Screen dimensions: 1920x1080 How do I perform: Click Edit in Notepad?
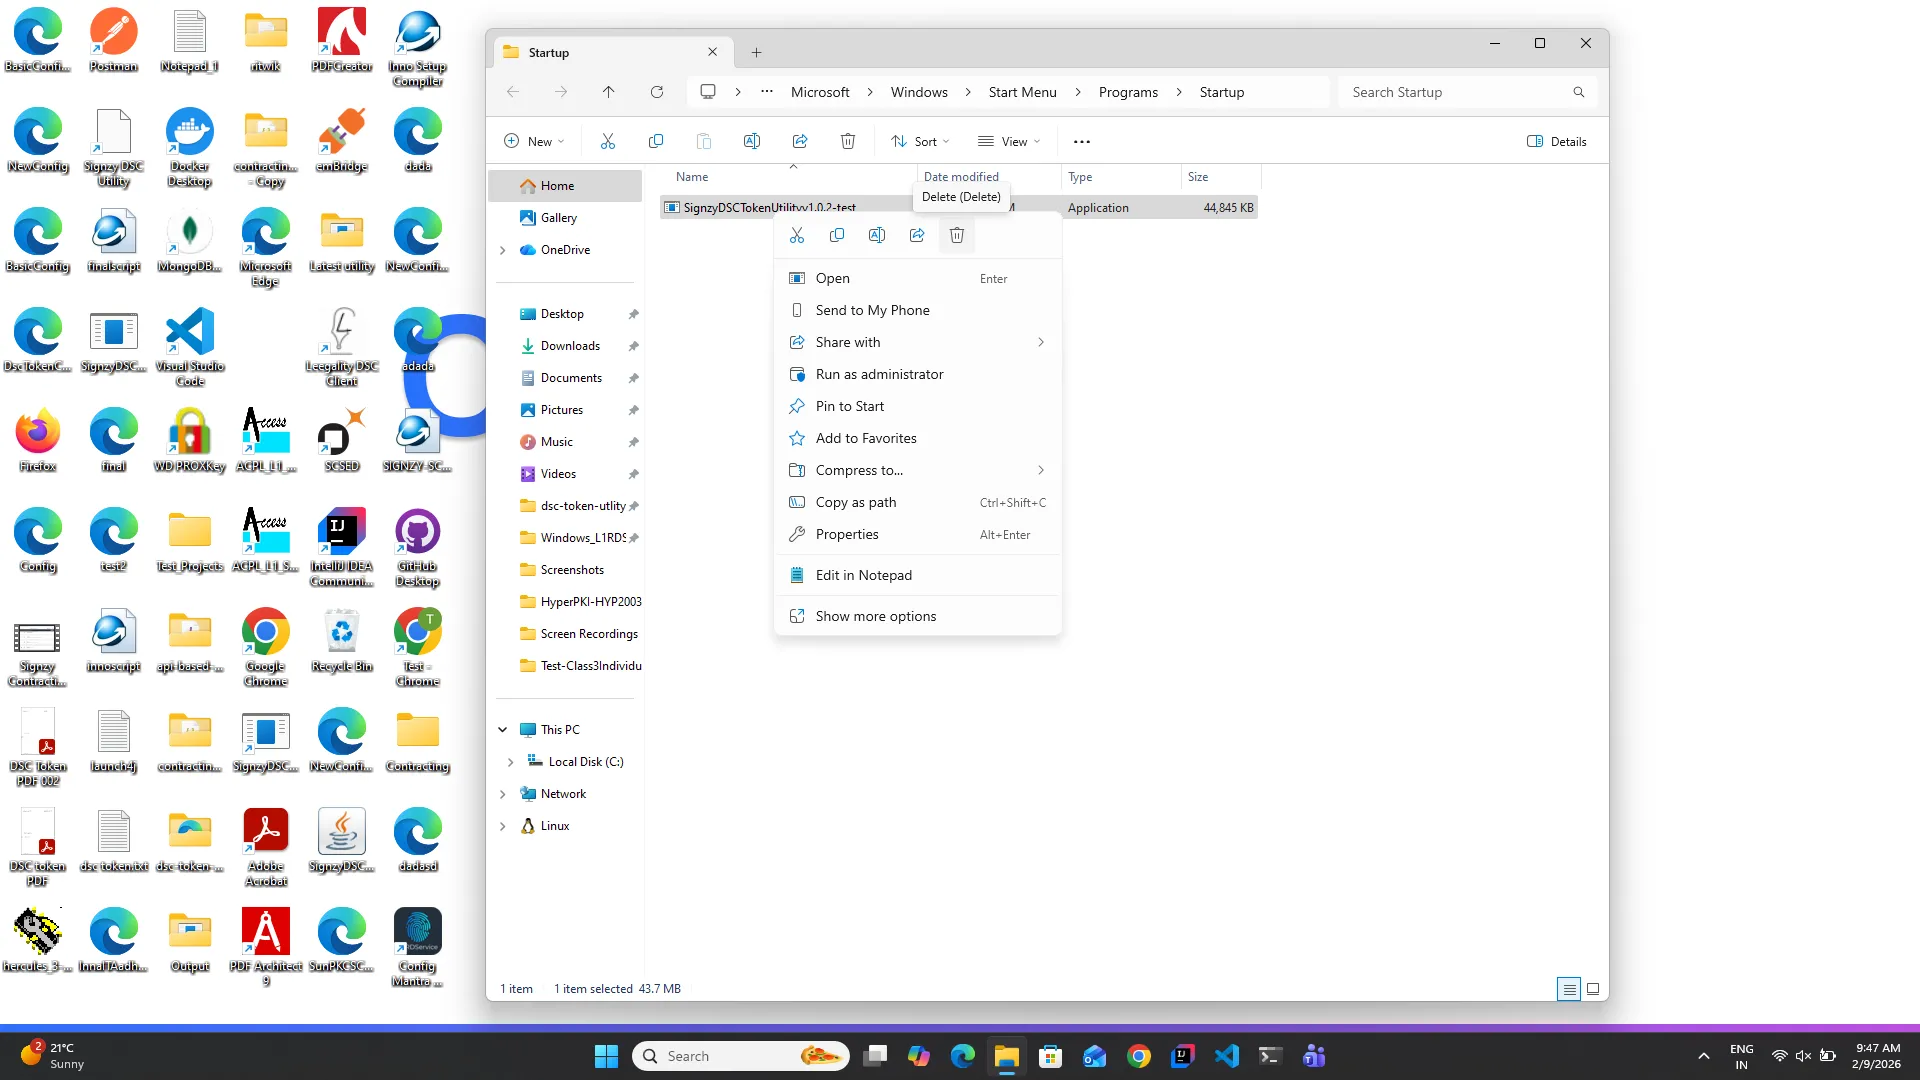click(x=917, y=575)
